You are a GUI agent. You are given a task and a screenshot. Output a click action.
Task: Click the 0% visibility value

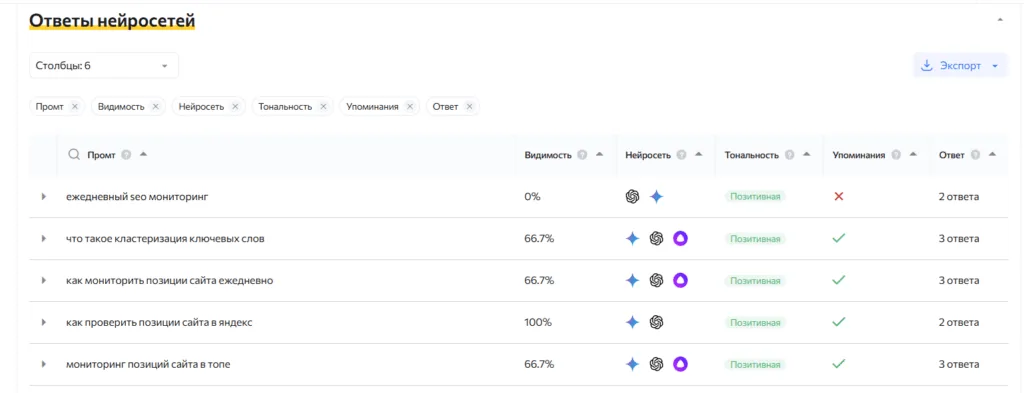532,196
